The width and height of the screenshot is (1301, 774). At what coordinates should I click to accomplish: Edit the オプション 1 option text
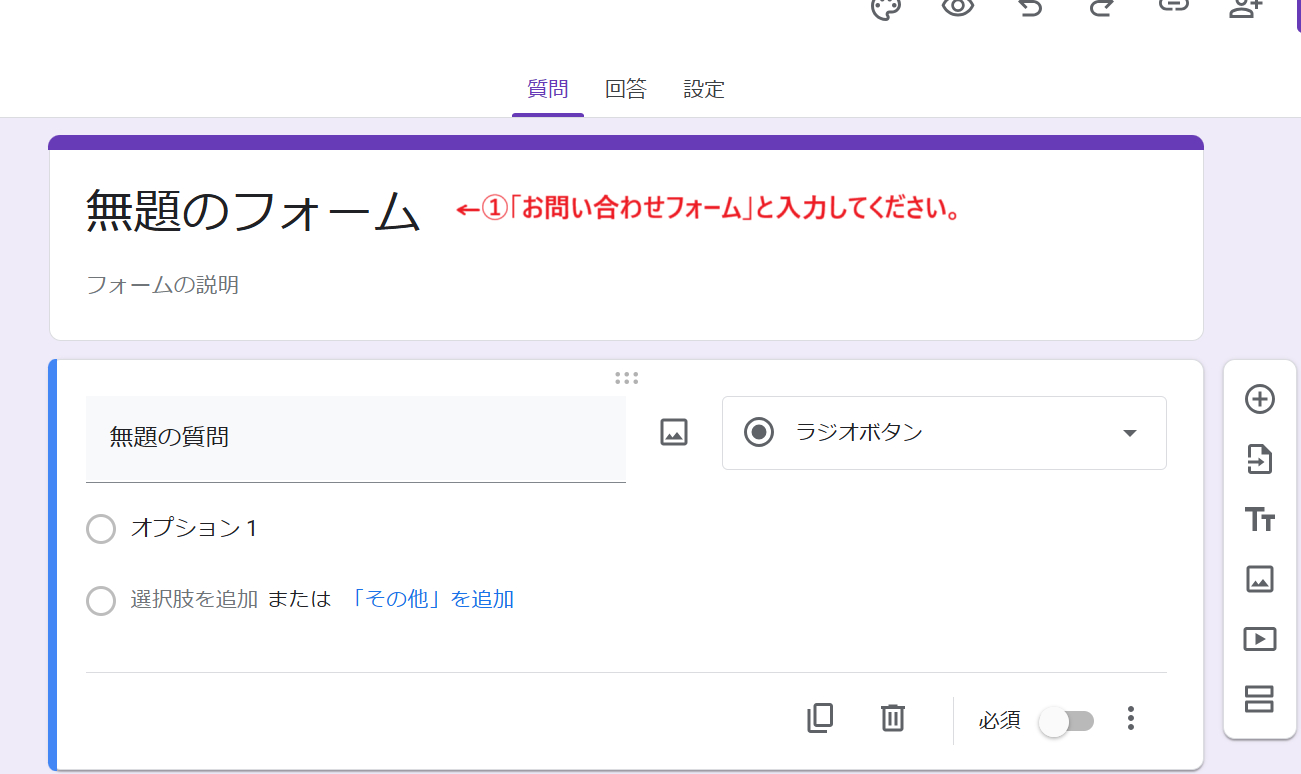(194, 528)
